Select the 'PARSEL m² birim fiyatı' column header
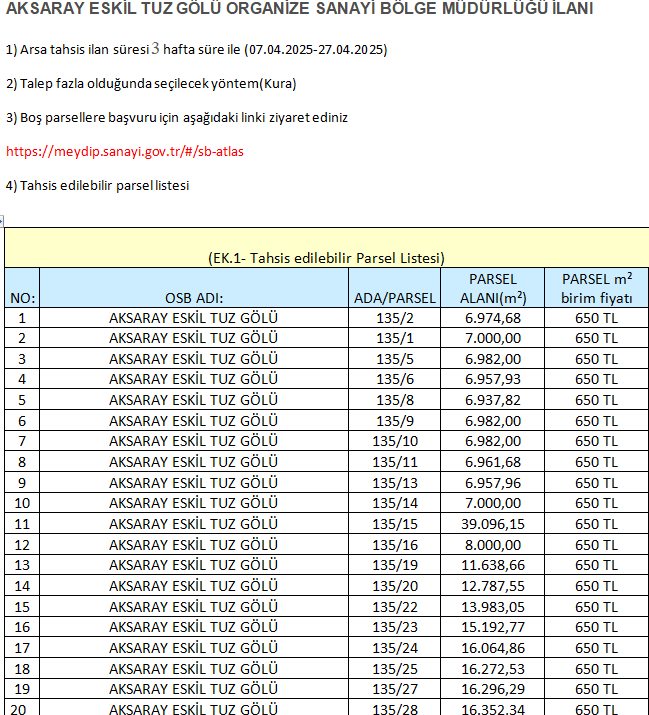Image resolution: width=649 pixels, height=715 pixels. (x=596, y=288)
